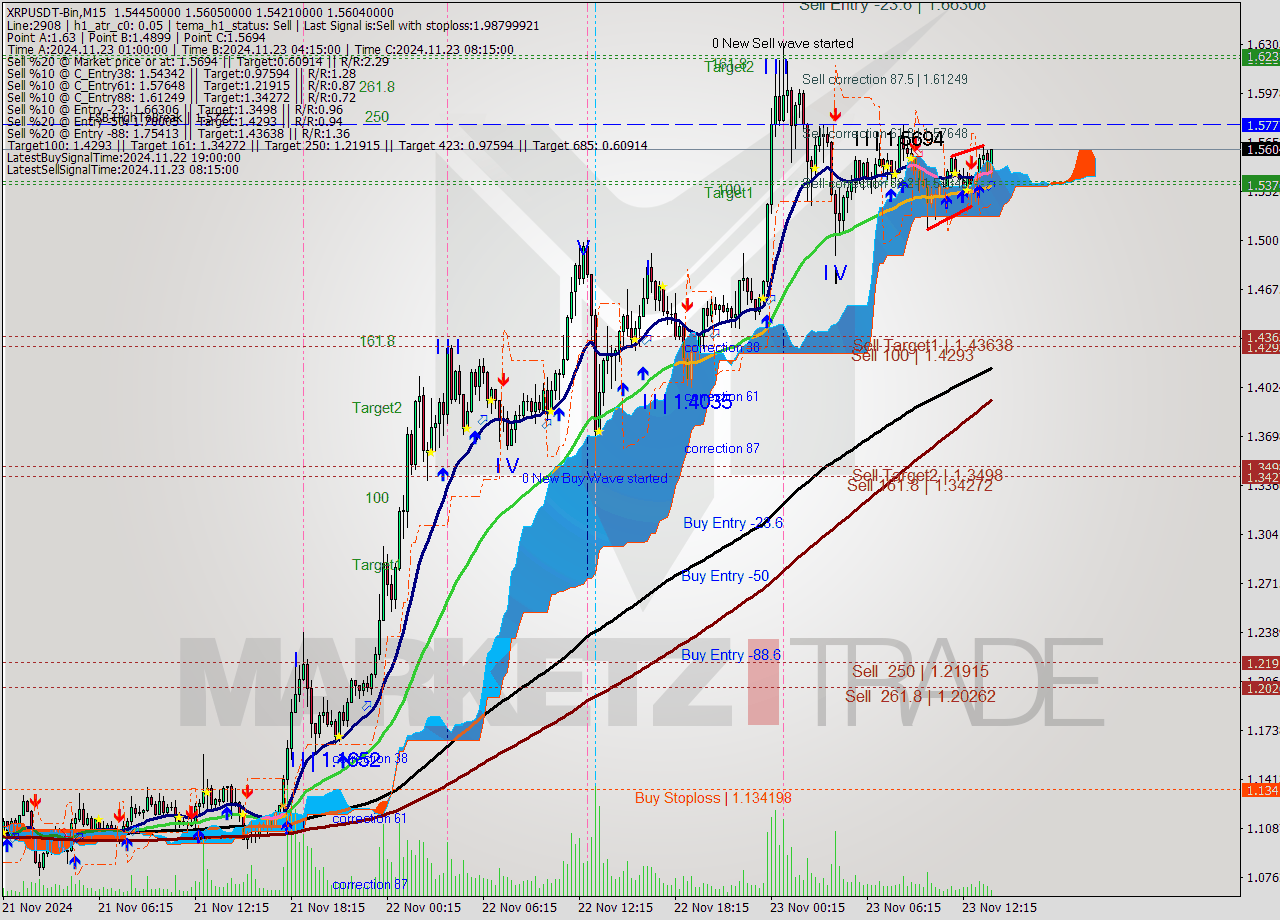This screenshot has height=920, width=1280.
Task: Click the 'Buy Stoploss | 1.134198' label
Action: pos(713,798)
